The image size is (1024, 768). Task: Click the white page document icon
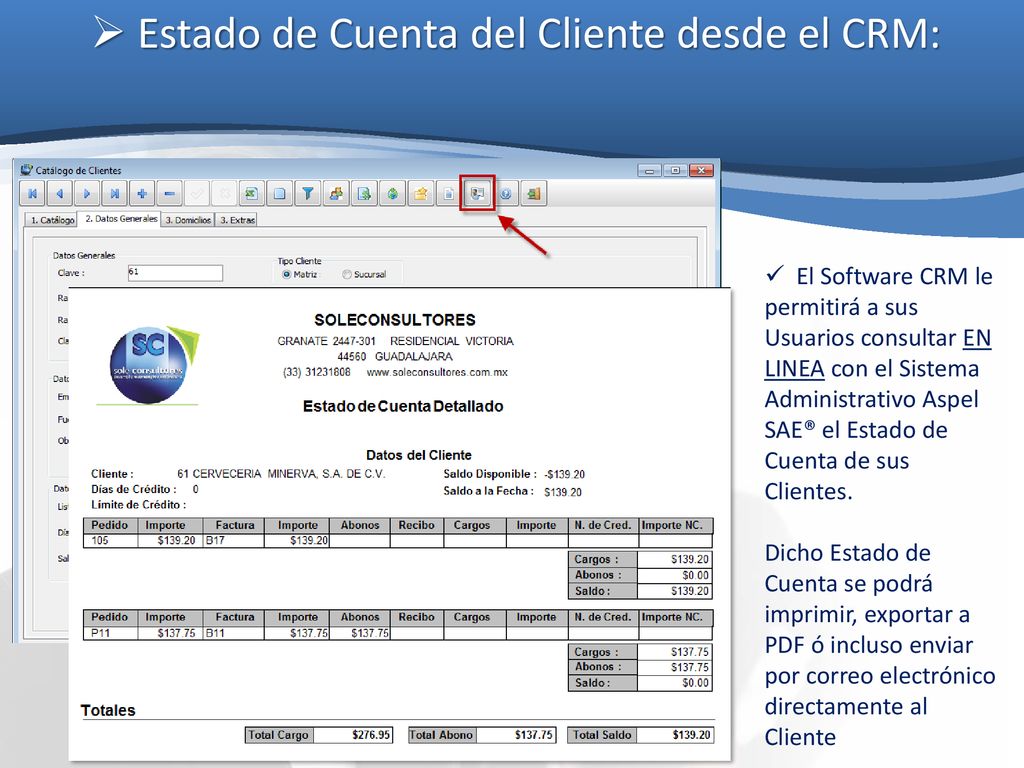click(x=449, y=193)
